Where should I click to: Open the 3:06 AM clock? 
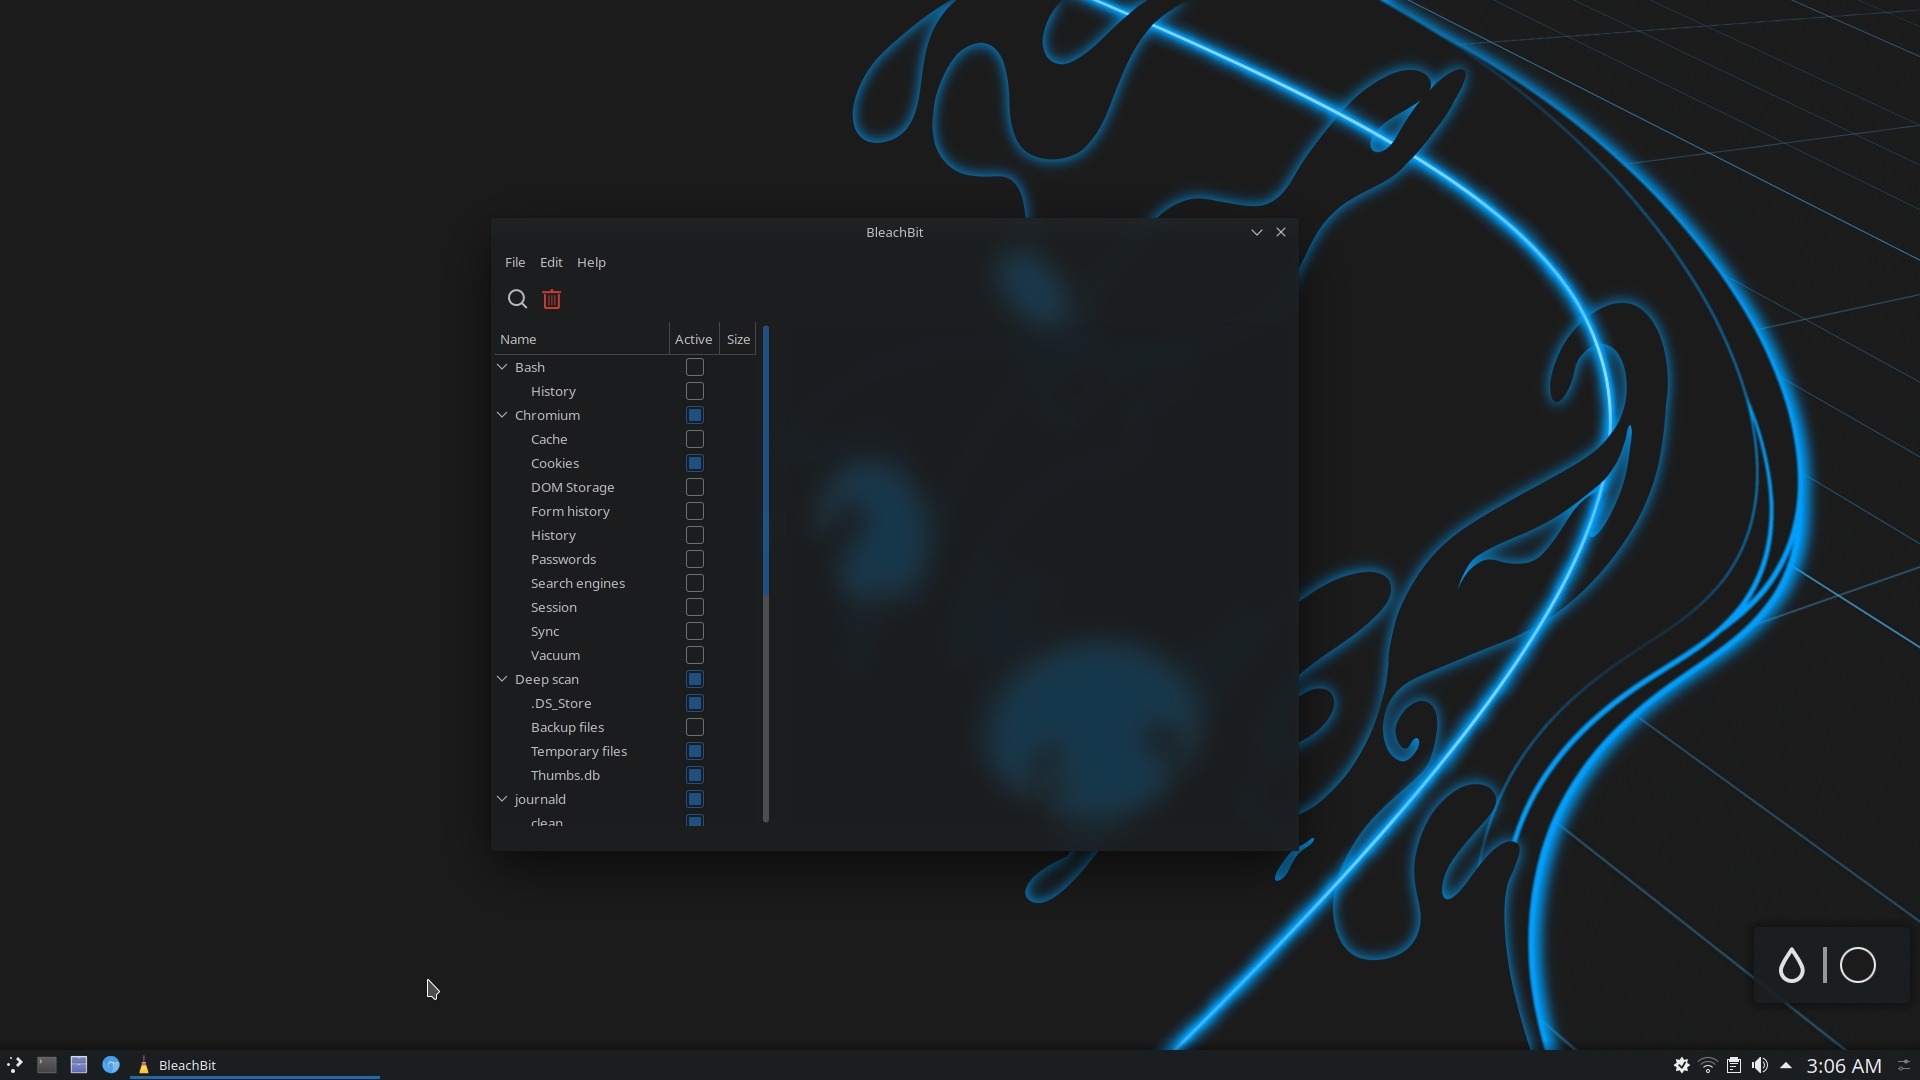1844,1066
